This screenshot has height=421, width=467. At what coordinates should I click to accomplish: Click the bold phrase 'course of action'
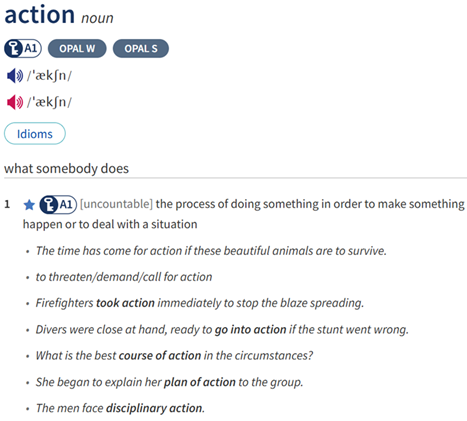point(160,355)
